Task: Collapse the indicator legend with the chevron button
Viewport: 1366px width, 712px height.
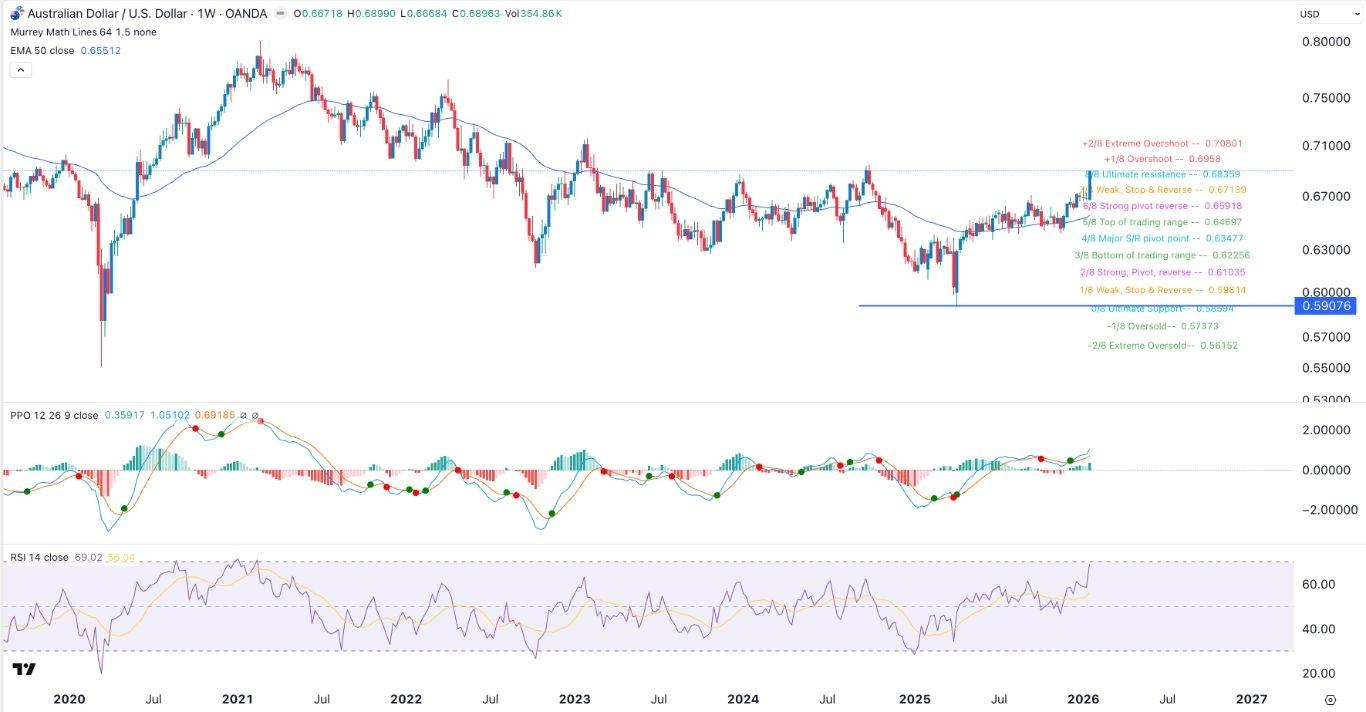Action: [20, 69]
